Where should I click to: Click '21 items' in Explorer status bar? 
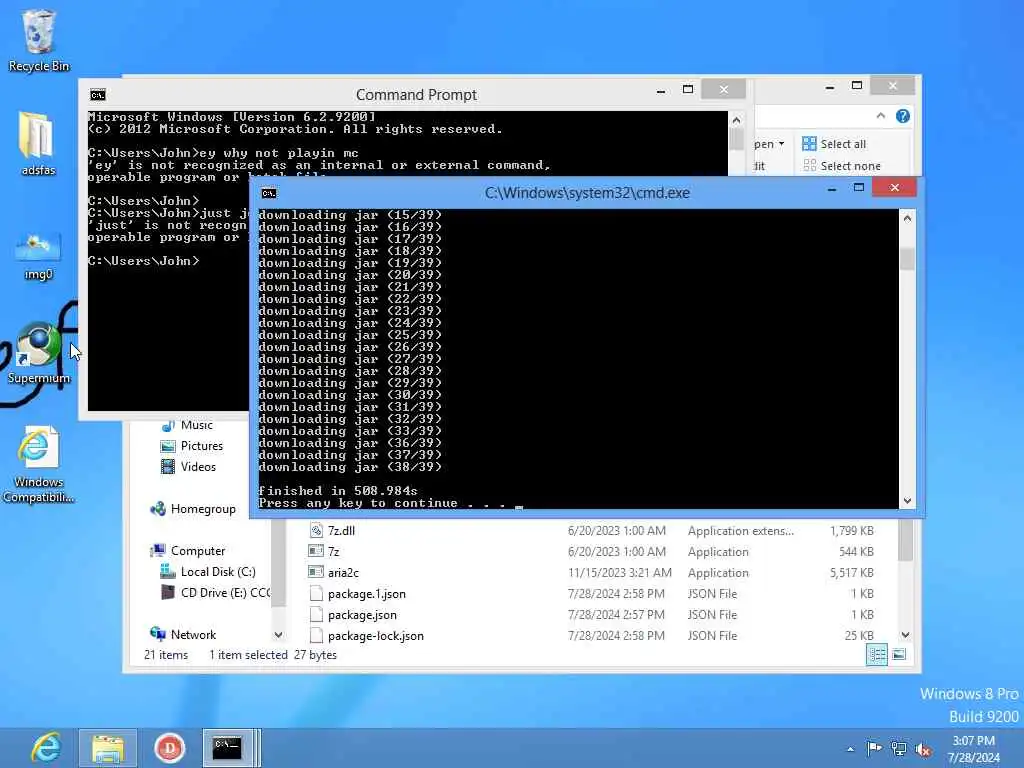pyautogui.click(x=166, y=655)
